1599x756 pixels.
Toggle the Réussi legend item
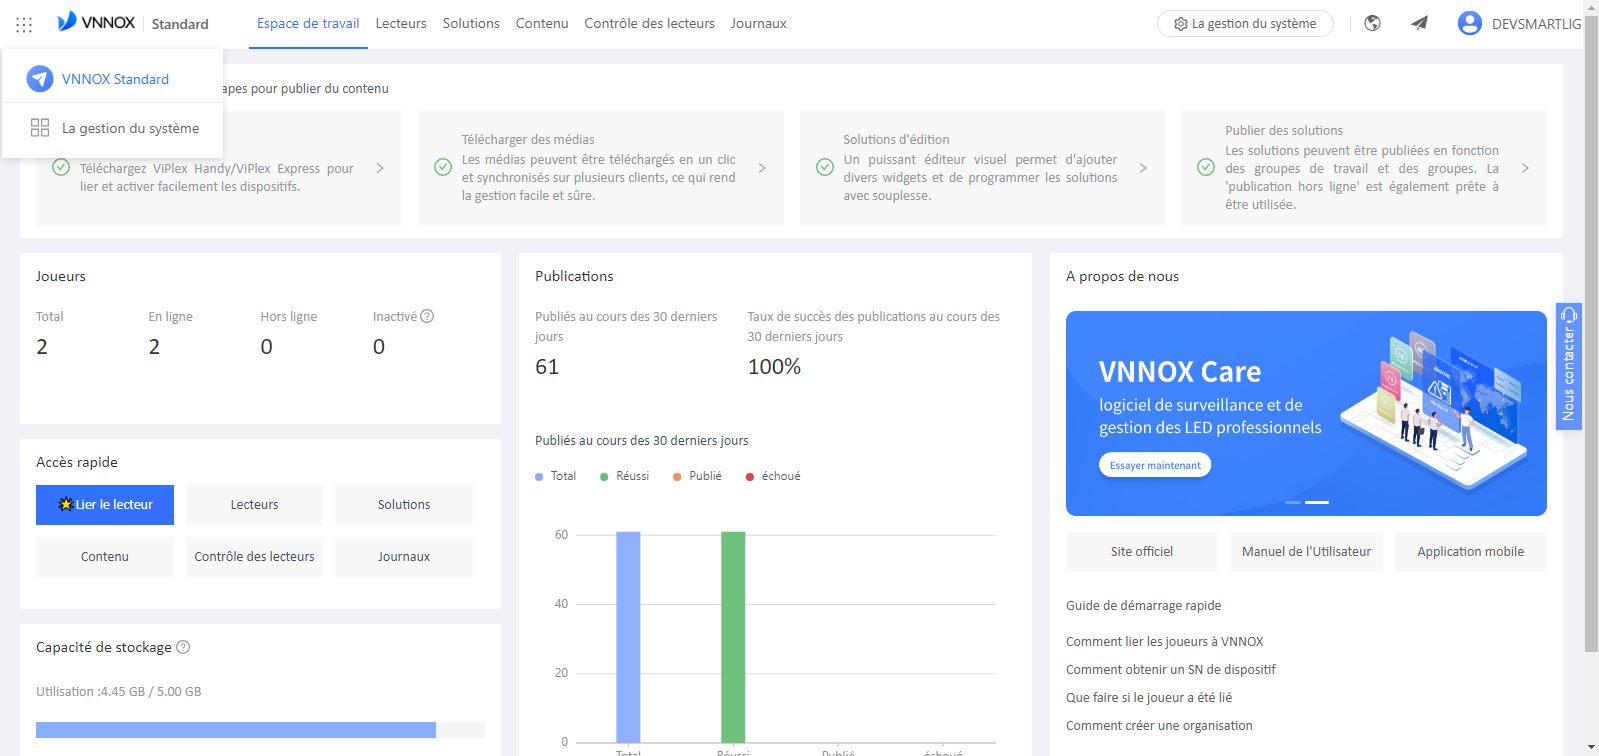pos(624,476)
